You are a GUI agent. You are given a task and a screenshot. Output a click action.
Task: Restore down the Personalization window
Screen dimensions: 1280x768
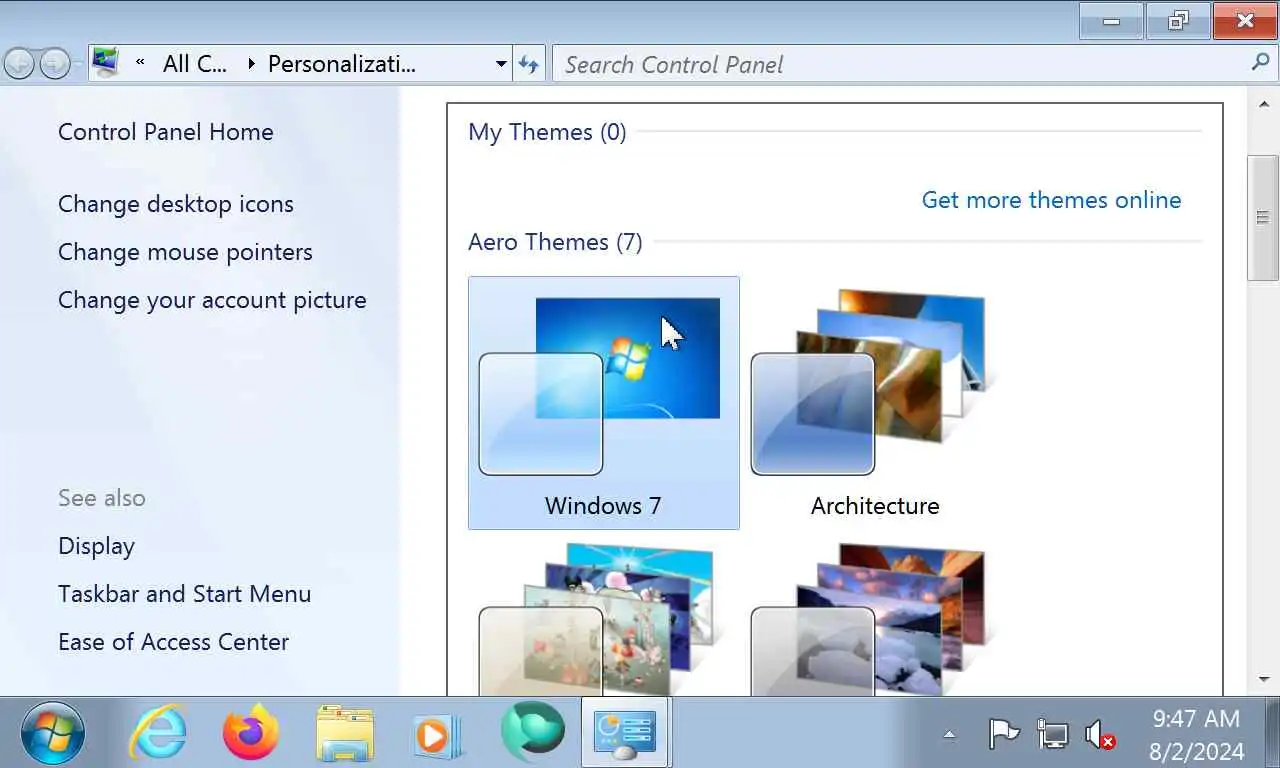click(x=1178, y=20)
